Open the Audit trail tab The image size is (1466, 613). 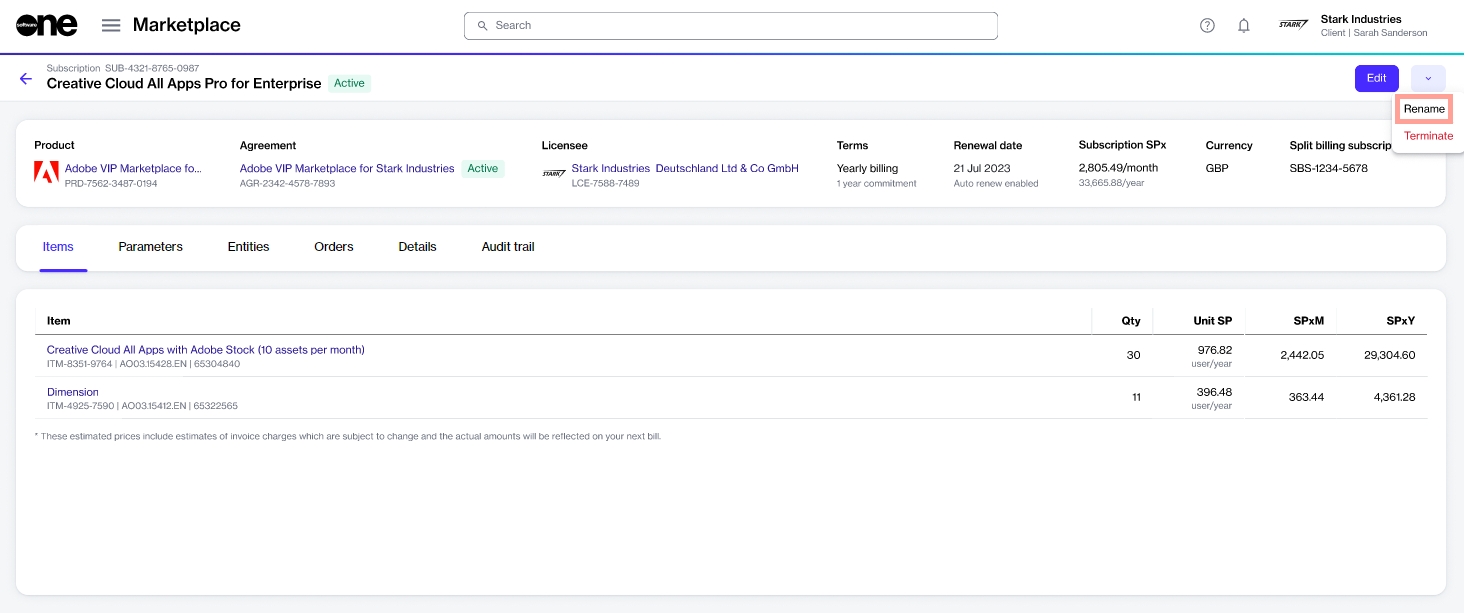click(x=508, y=247)
